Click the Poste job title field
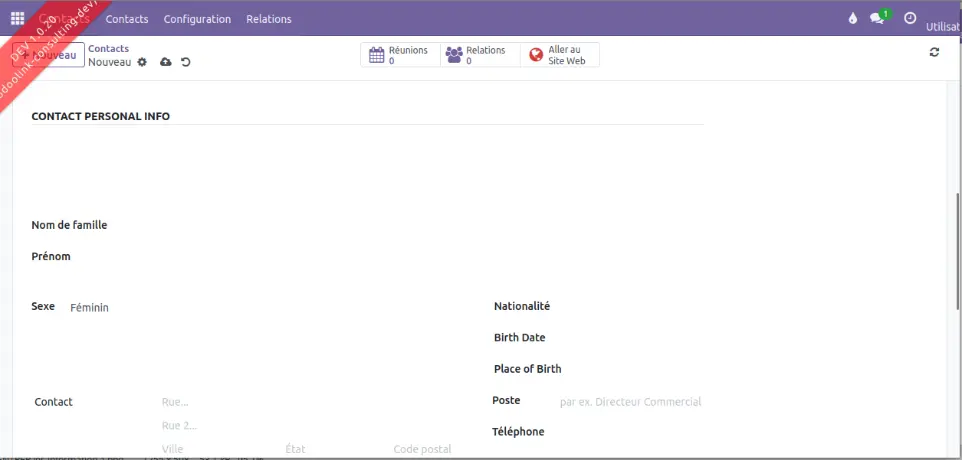 [x=630, y=402]
